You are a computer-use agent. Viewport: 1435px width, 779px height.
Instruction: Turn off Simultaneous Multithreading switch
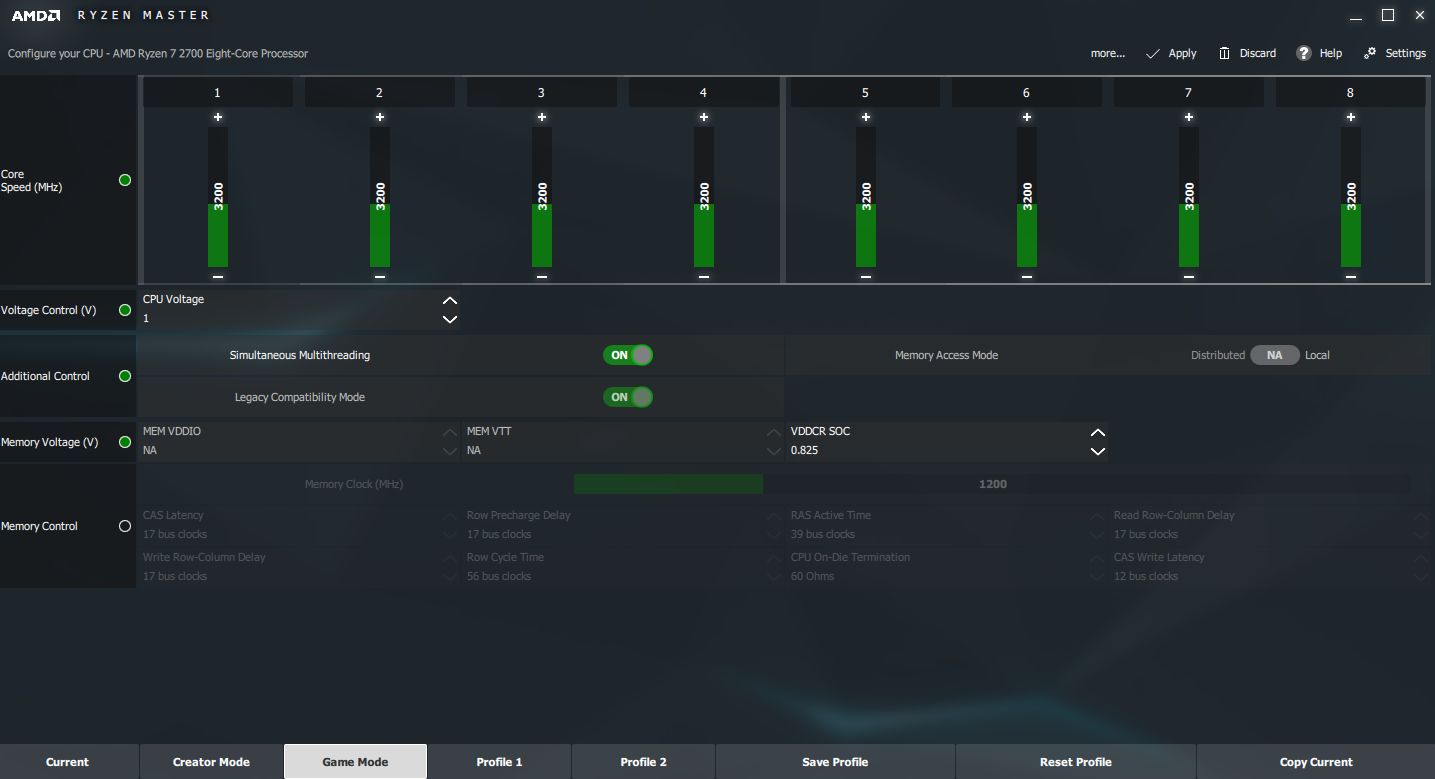click(628, 355)
